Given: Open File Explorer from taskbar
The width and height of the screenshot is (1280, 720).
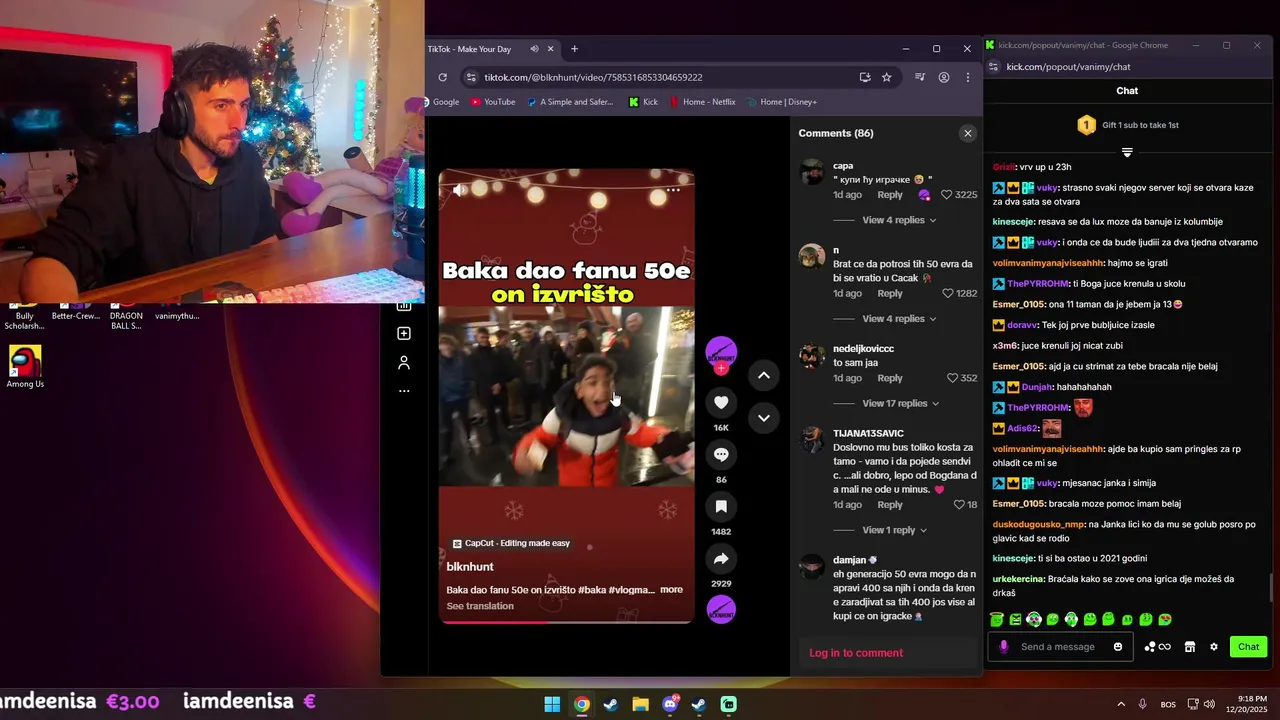Looking at the screenshot, I should 640,704.
